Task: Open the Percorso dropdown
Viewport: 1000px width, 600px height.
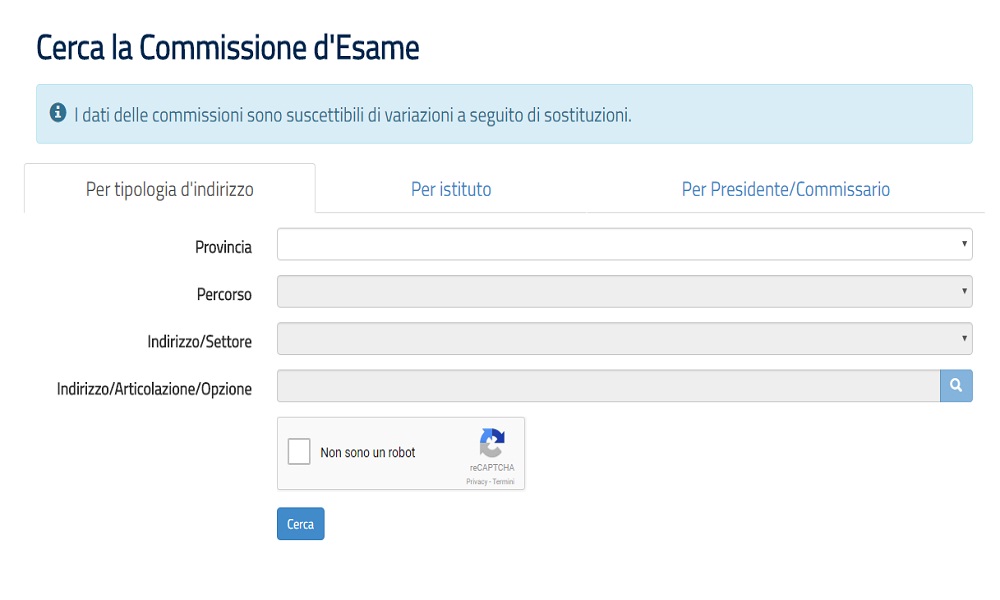Action: point(625,291)
